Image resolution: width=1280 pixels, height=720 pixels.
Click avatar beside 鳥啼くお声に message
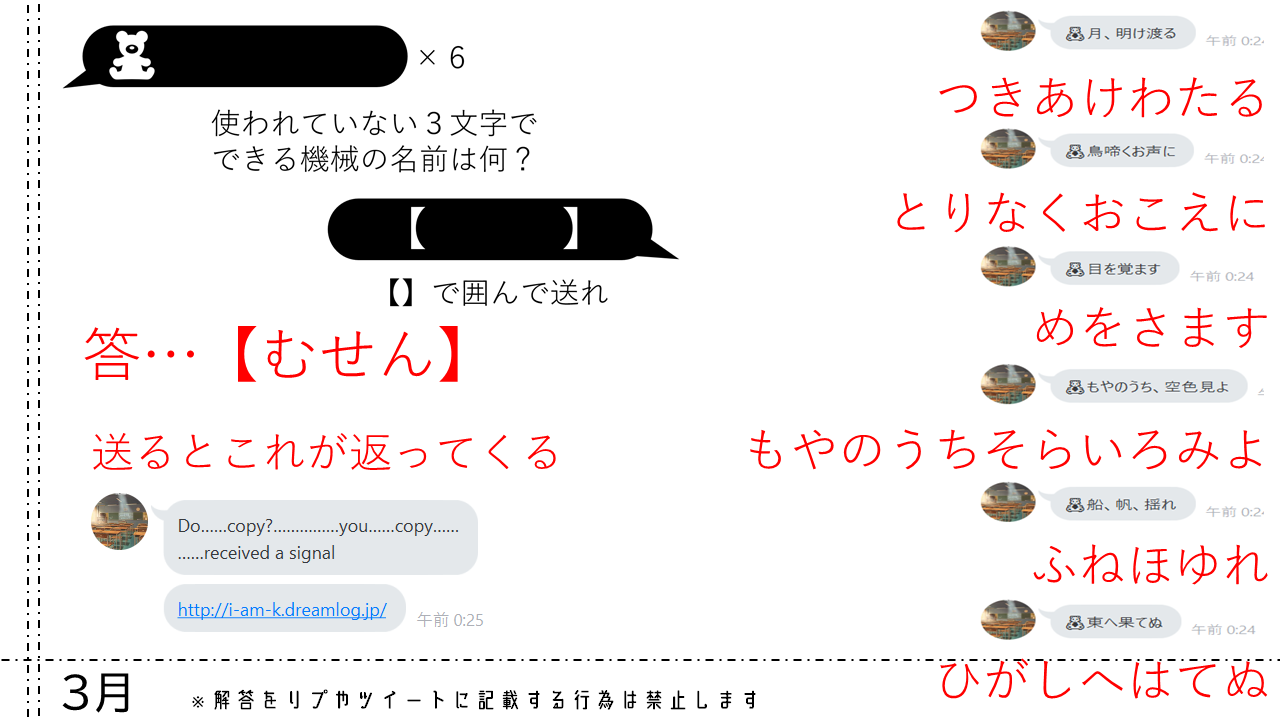pos(1008,148)
